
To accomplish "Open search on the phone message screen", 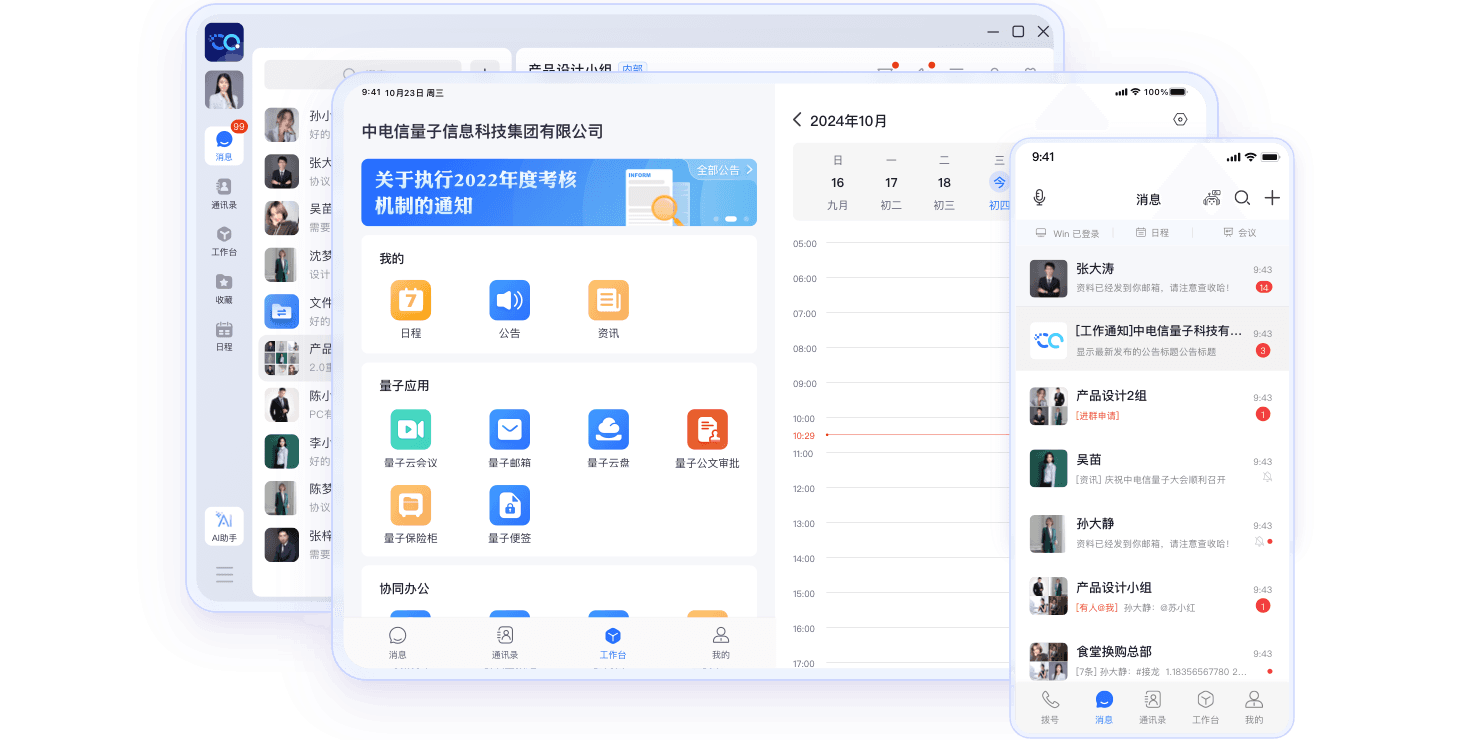I will click(1243, 198).
